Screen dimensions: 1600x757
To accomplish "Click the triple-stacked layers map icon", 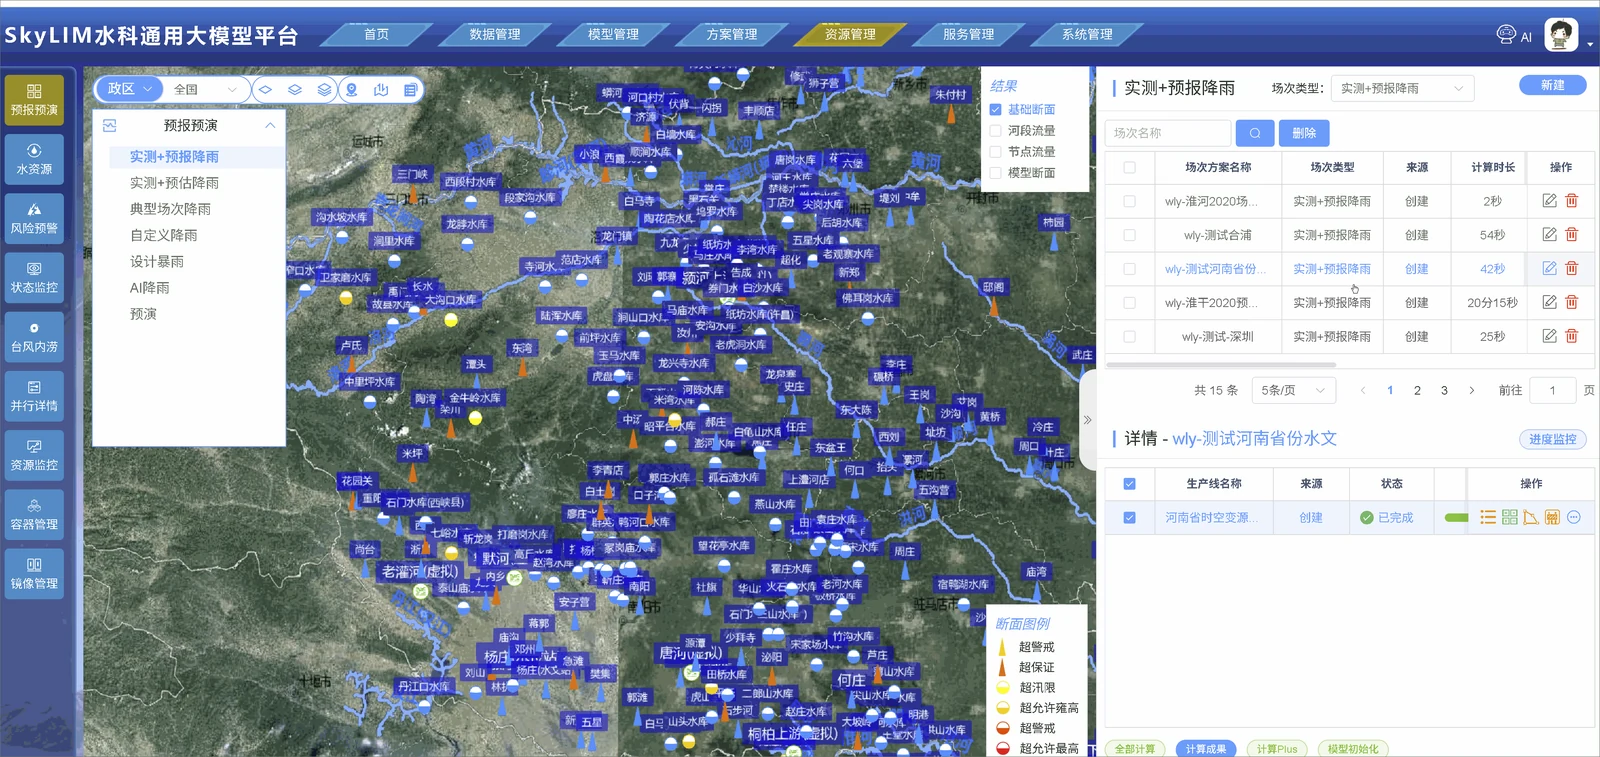I will tap(323, 90).
